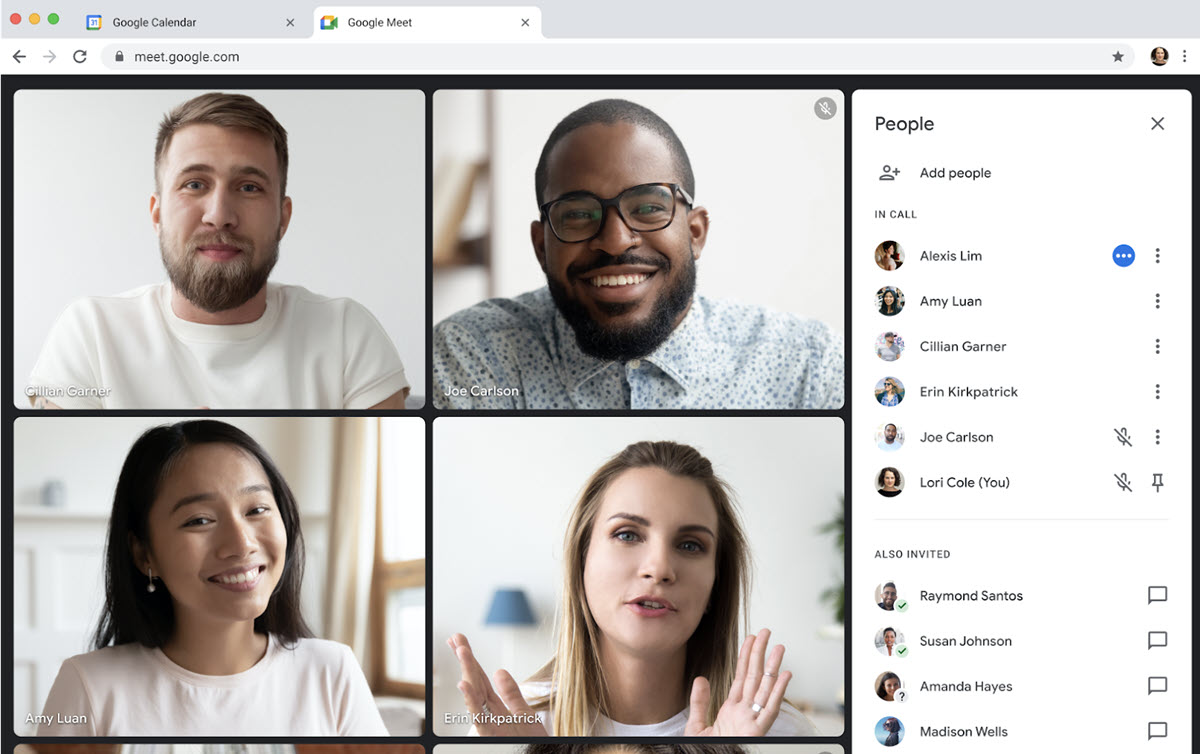Viewport: 1200px width, 754px height.
Task: Message Susan Johnson via chat icon
Action: (x=1157, y=641)
